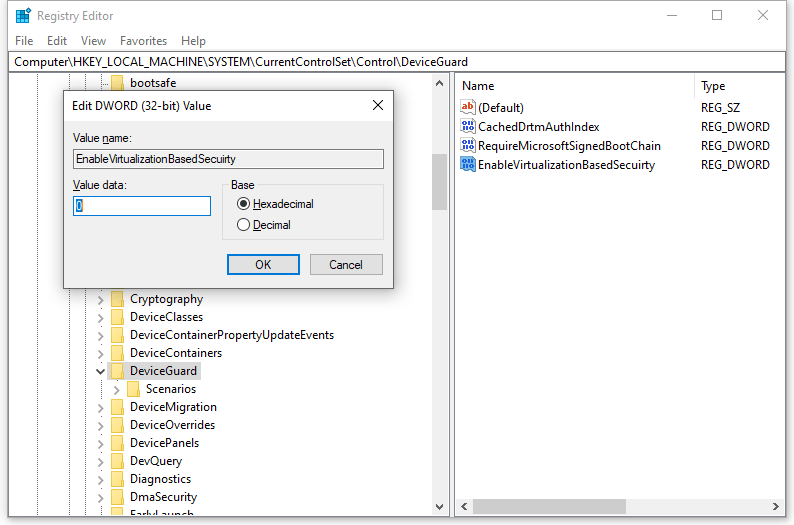
Task: Select the RequireMicrosoftSignedBootChain value name
Action: [x=569, y=146]
